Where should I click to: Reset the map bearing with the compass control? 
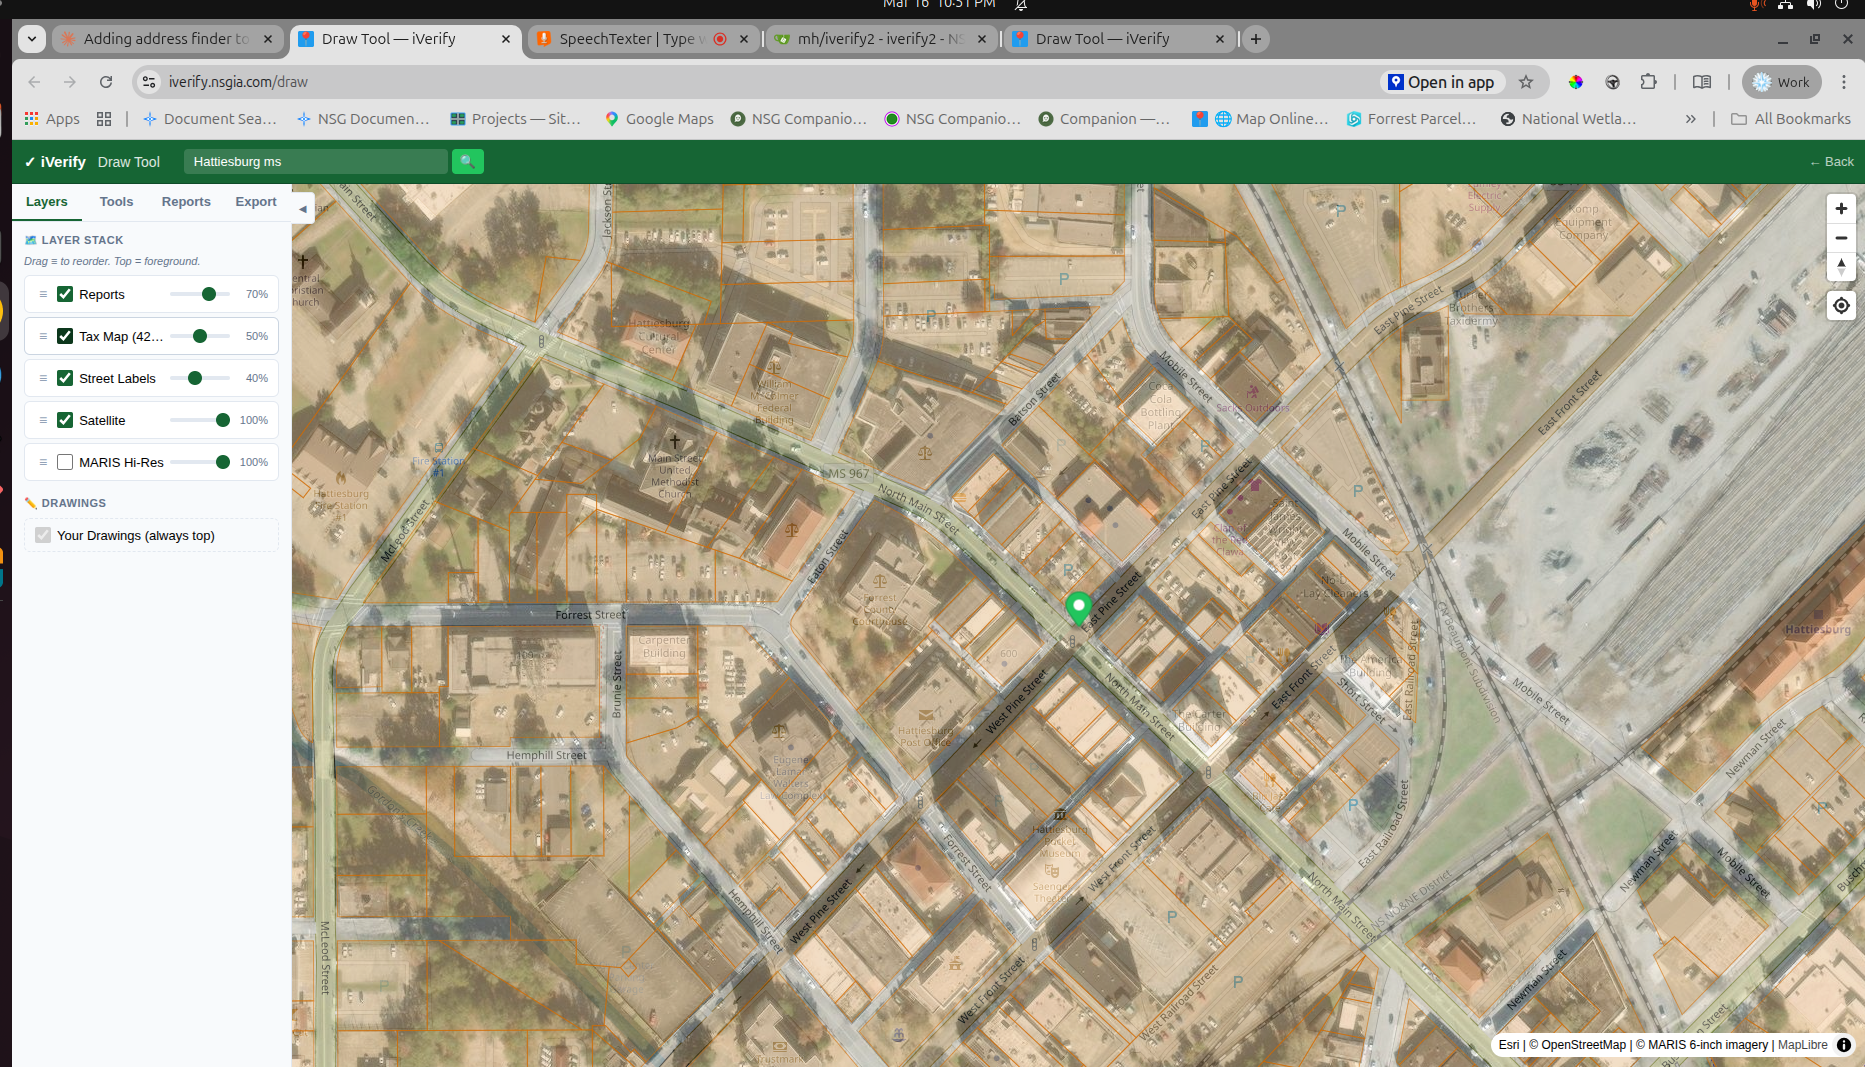(1841, 267)
